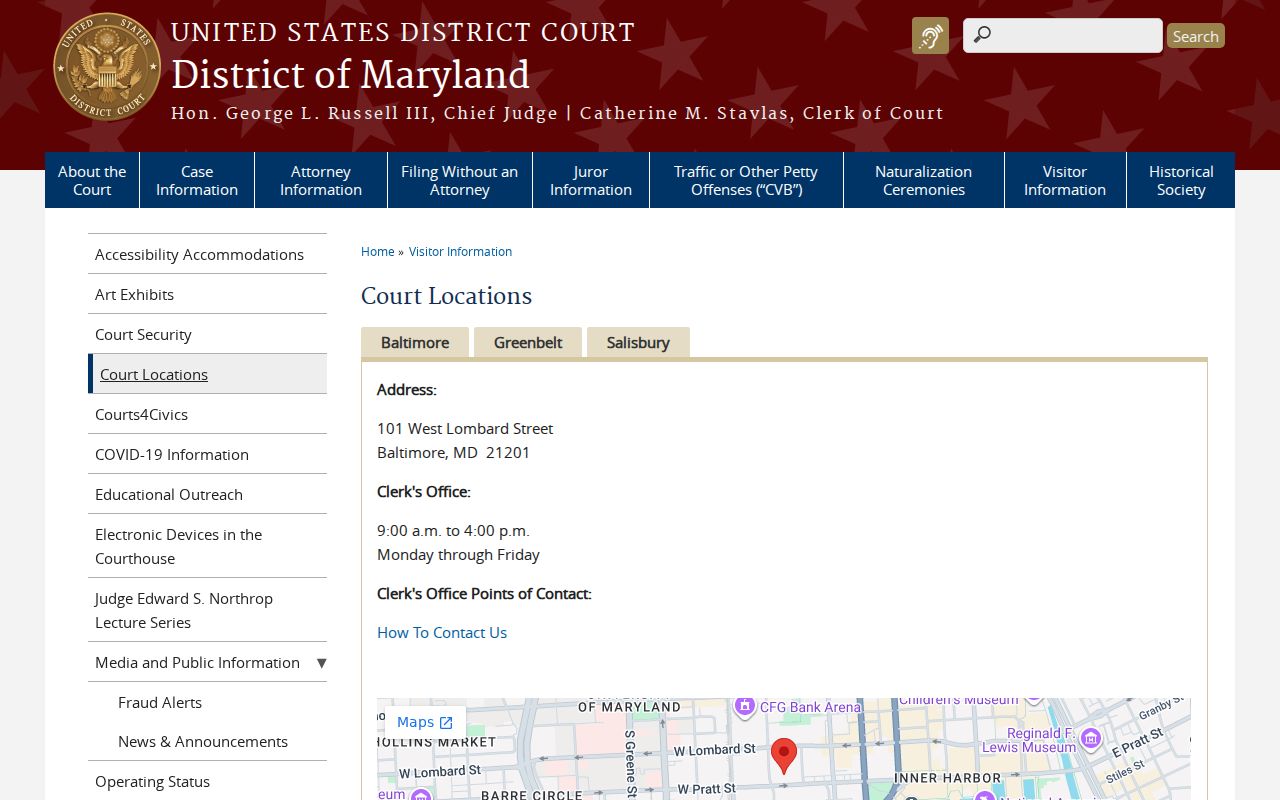
Task: Open Naturalization Ceremonies menu
Action: click(x=924, y=180)
